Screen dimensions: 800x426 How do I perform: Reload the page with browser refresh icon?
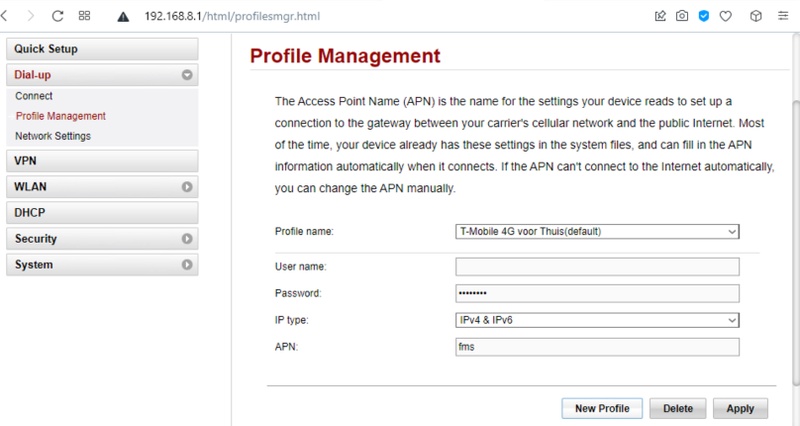[57, 16]
